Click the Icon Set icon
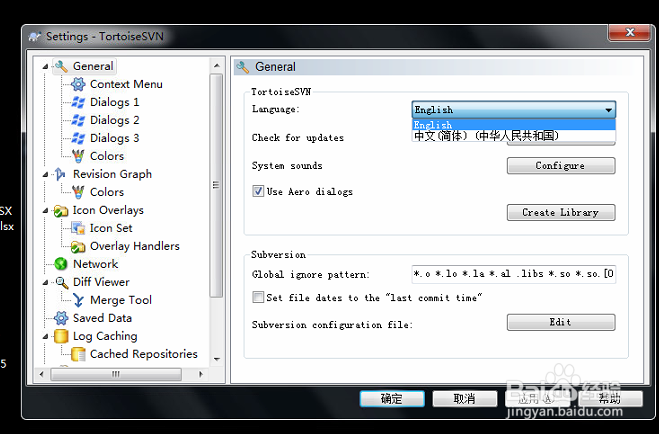This screenshot has height=434, width=659. click(78, 228)
